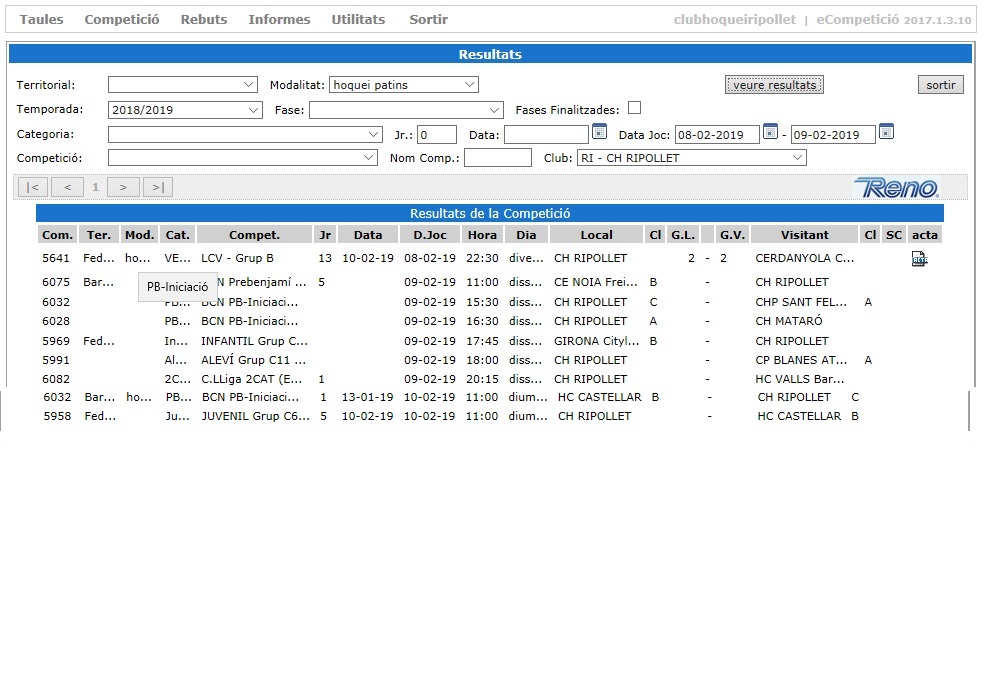Click the Nom Comp. input field
The image size is (1000, 674).
click(497, 158)
